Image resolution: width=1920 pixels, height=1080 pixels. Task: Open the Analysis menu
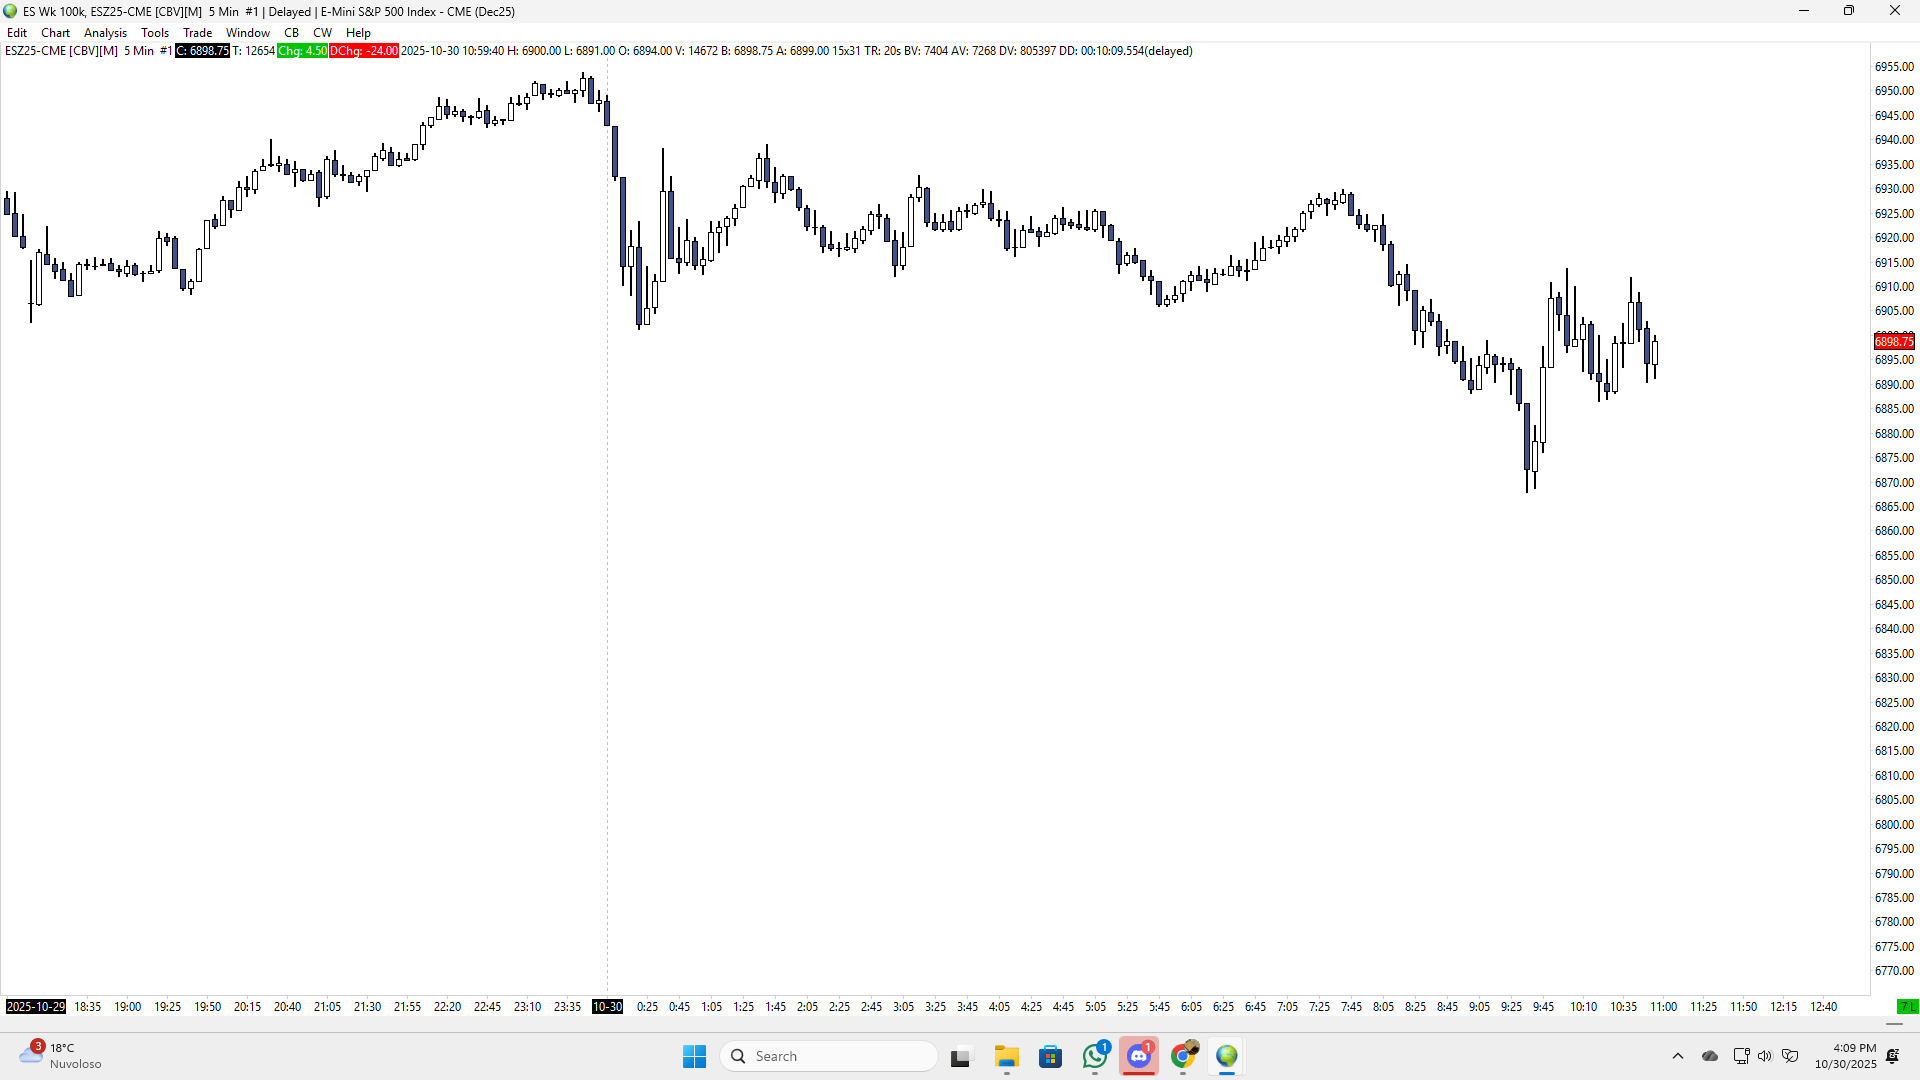click(x=105, y=32)
